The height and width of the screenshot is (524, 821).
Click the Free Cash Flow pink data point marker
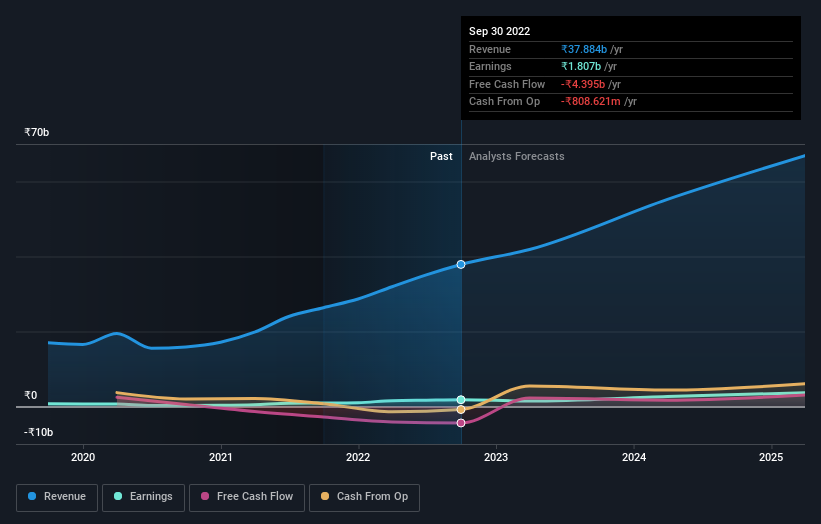[x=461, y=423]
